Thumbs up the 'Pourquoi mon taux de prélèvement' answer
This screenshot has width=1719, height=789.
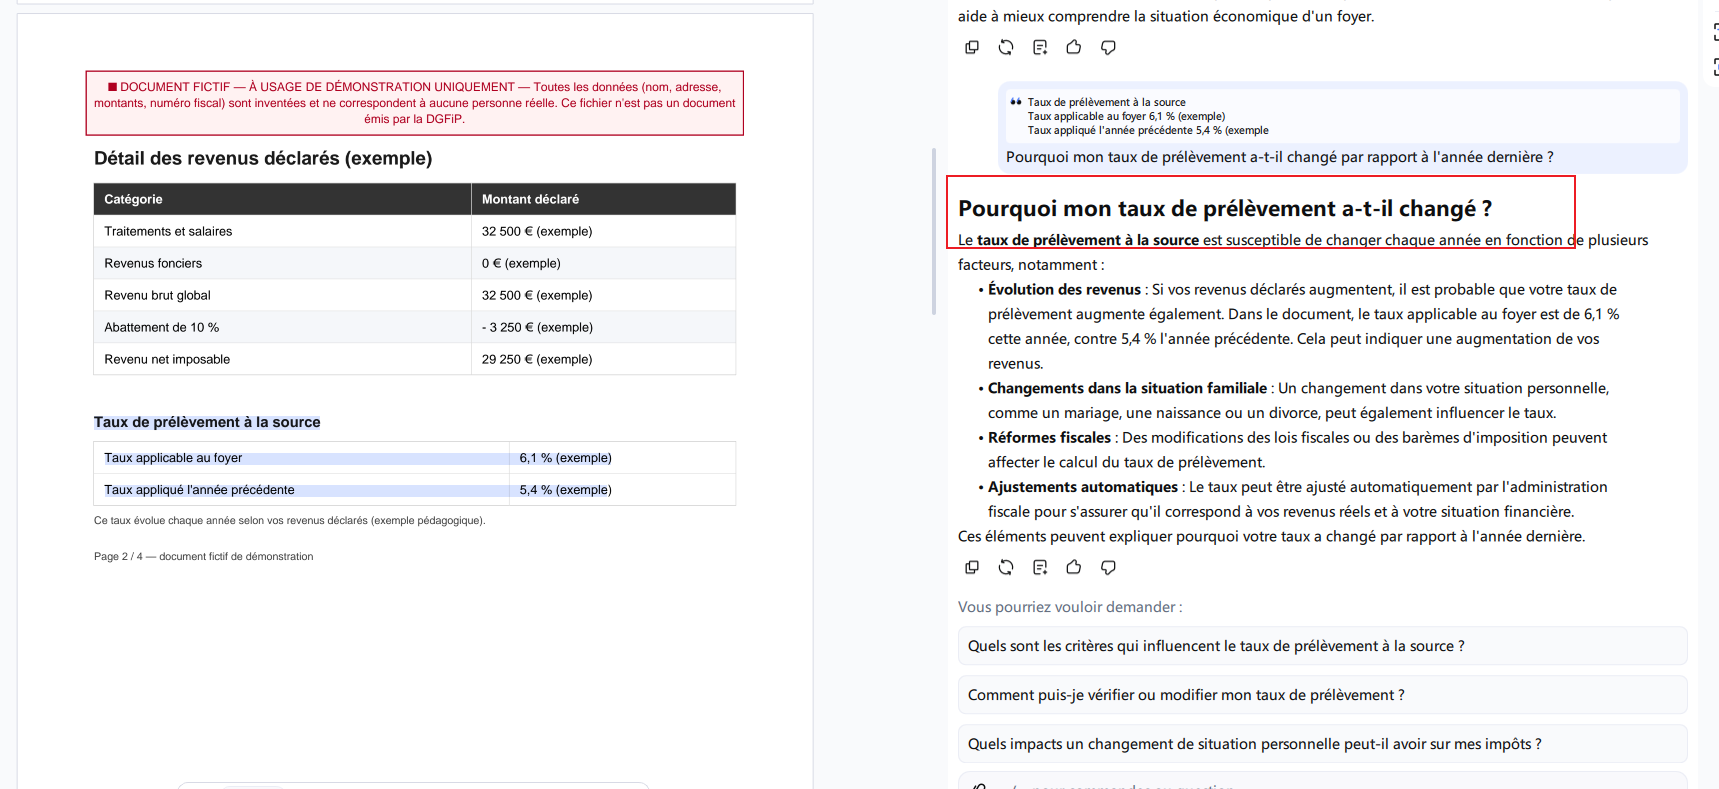click(x=1074, y=567)
